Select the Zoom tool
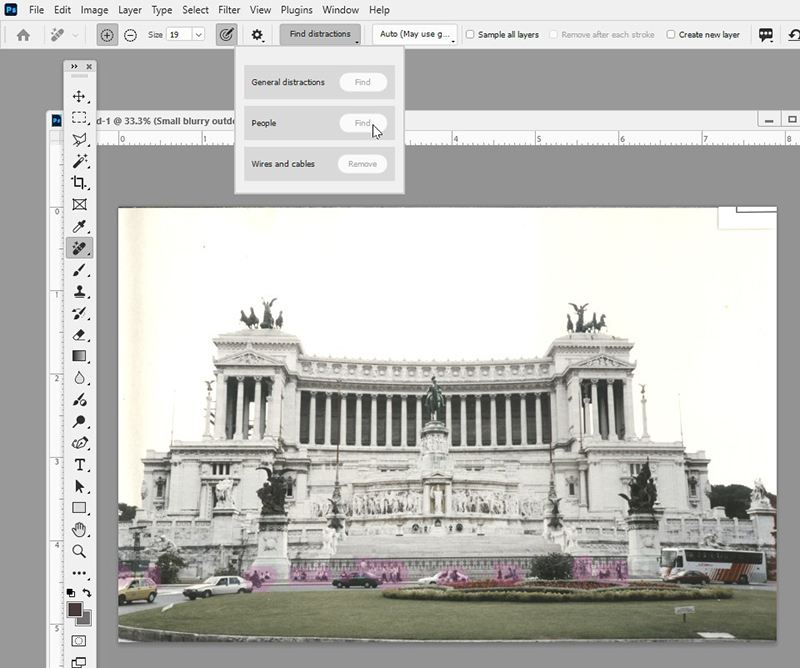800x668 pixels. tap(79, 551)
